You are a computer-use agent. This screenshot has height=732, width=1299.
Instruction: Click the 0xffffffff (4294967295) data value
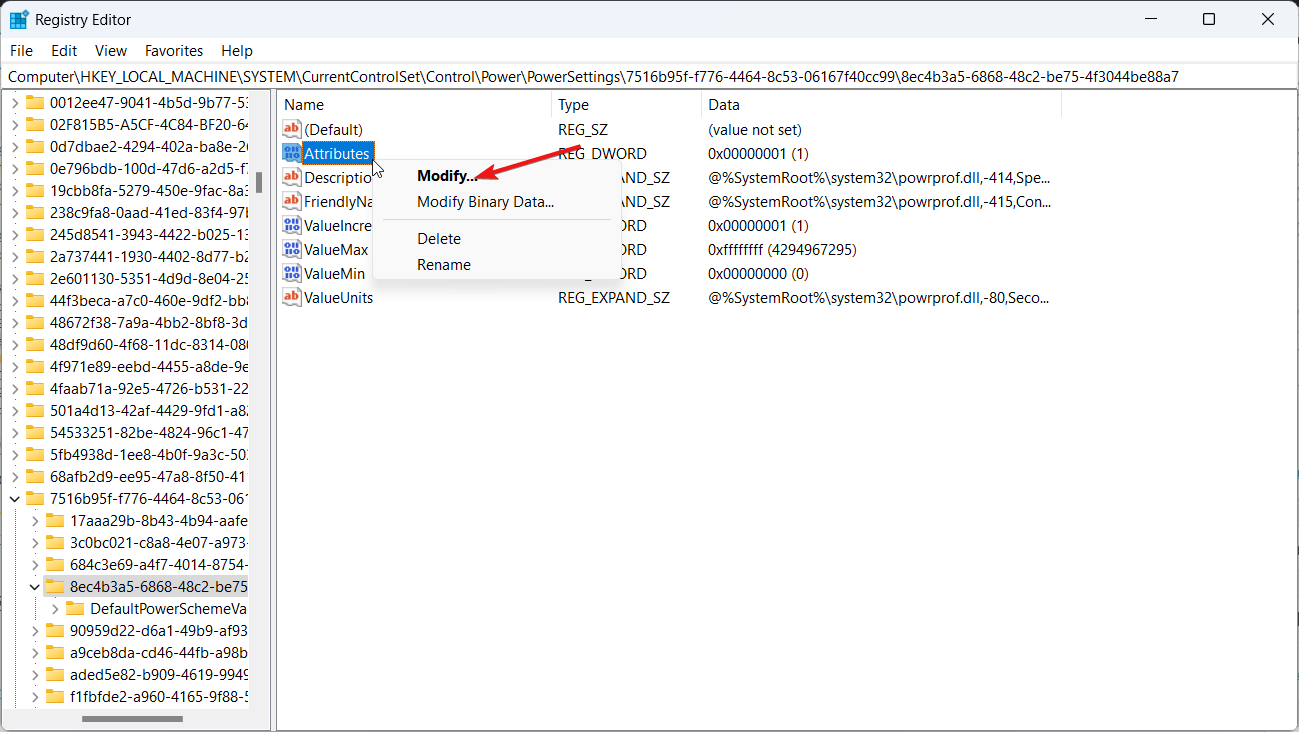click(x=783, y=249)
